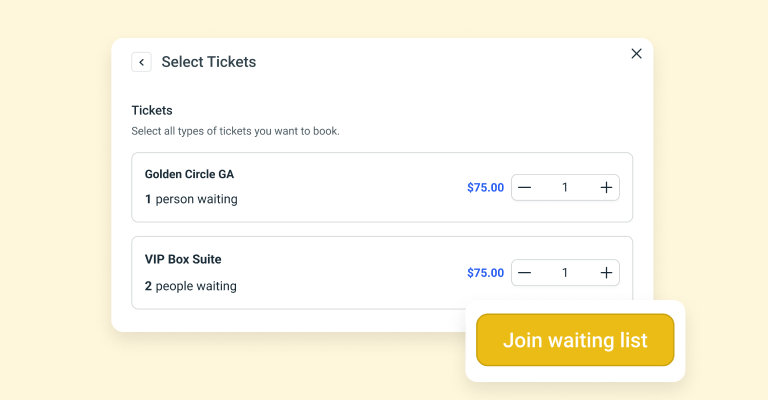Click the $75.00 price for Golden Circle GA
Screen dimensions: 768x400
tap(485, 188)
